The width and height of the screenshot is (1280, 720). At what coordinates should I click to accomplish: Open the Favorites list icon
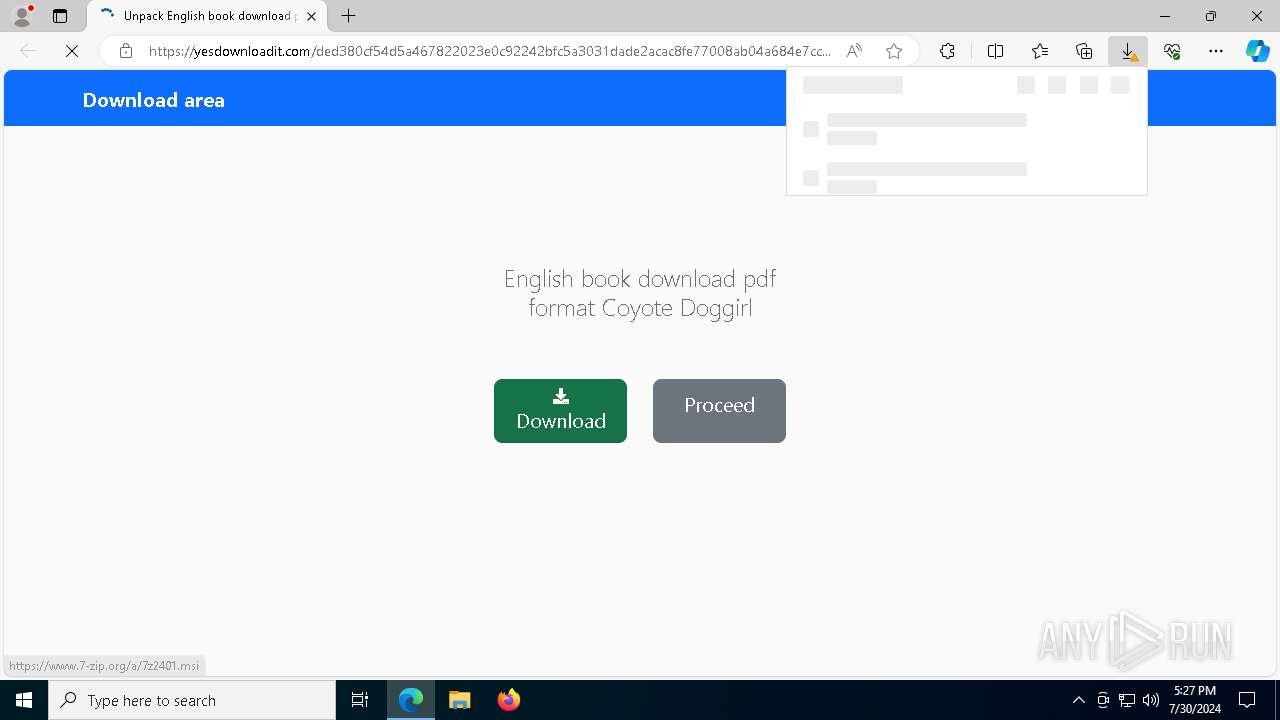click(x=1040, y=51)
